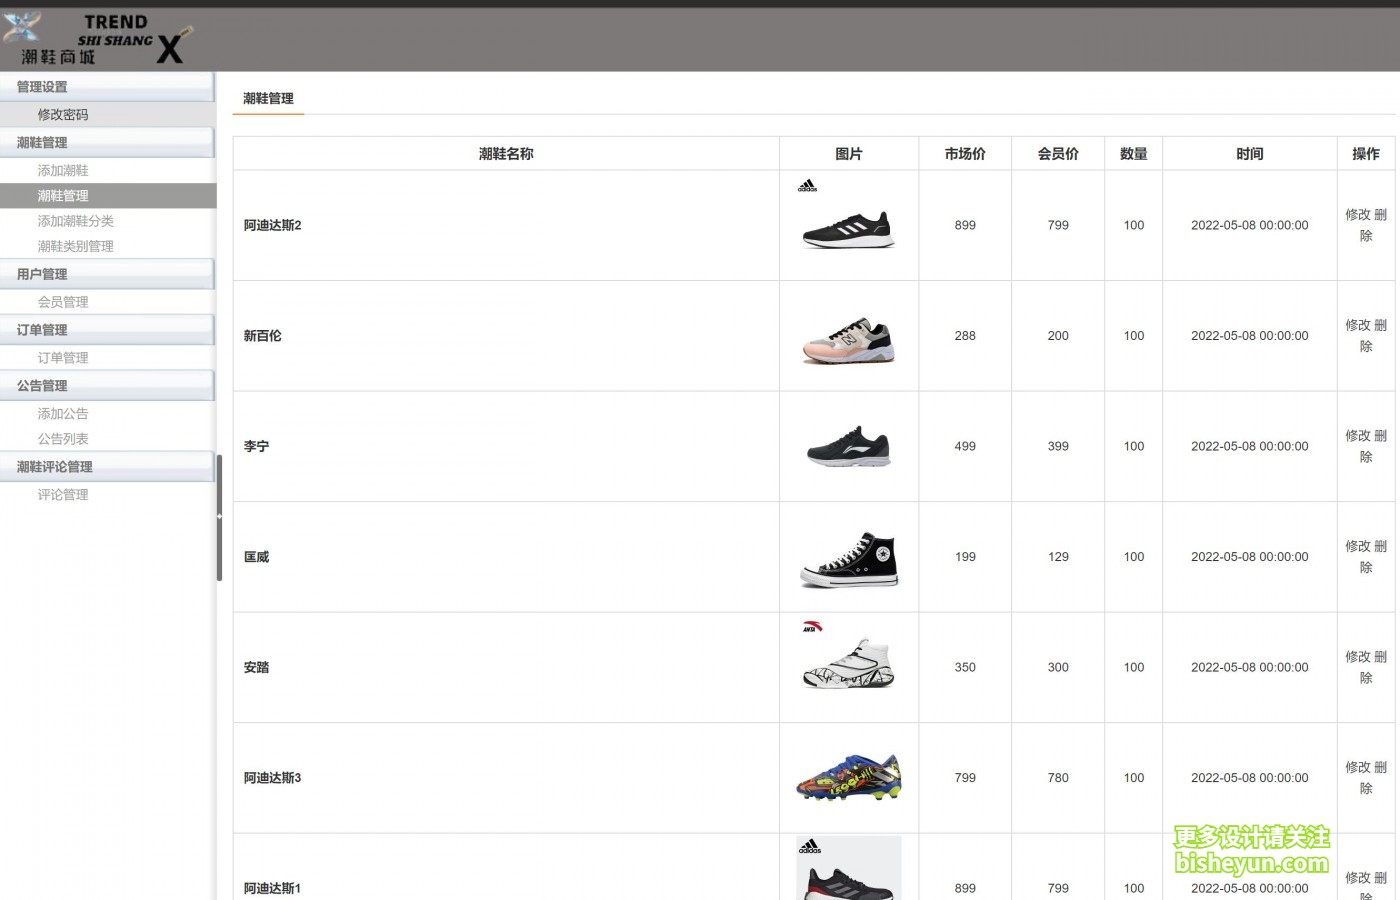
Task: Click member price 780 in 阿迪达斯3 row
Action: [1058, 778]
